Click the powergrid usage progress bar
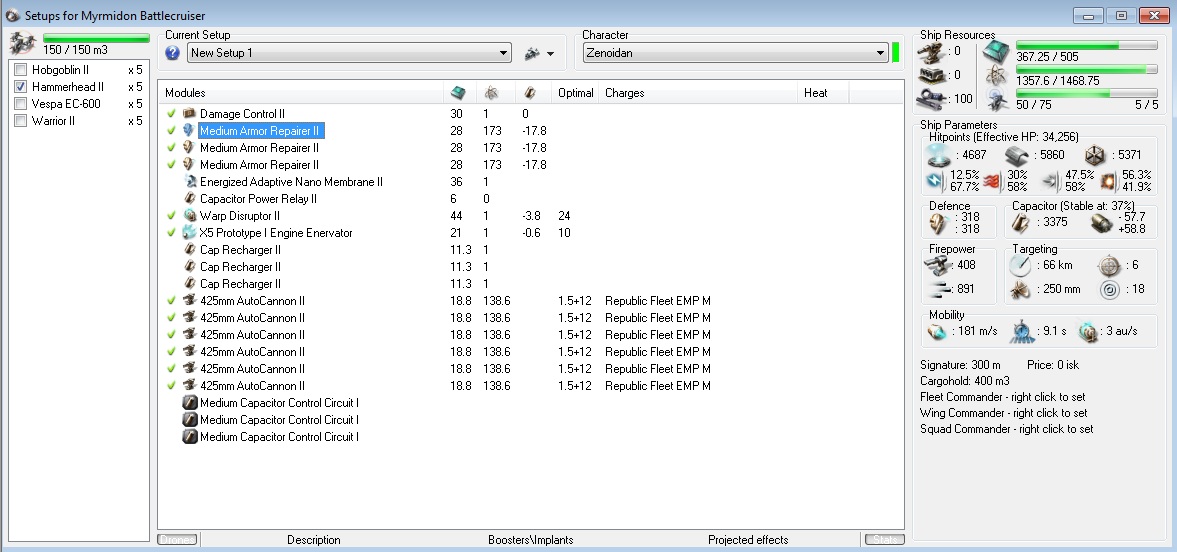Image resolution: width=1177 pixels, height=552 pixels. (x=1087, y=69)
